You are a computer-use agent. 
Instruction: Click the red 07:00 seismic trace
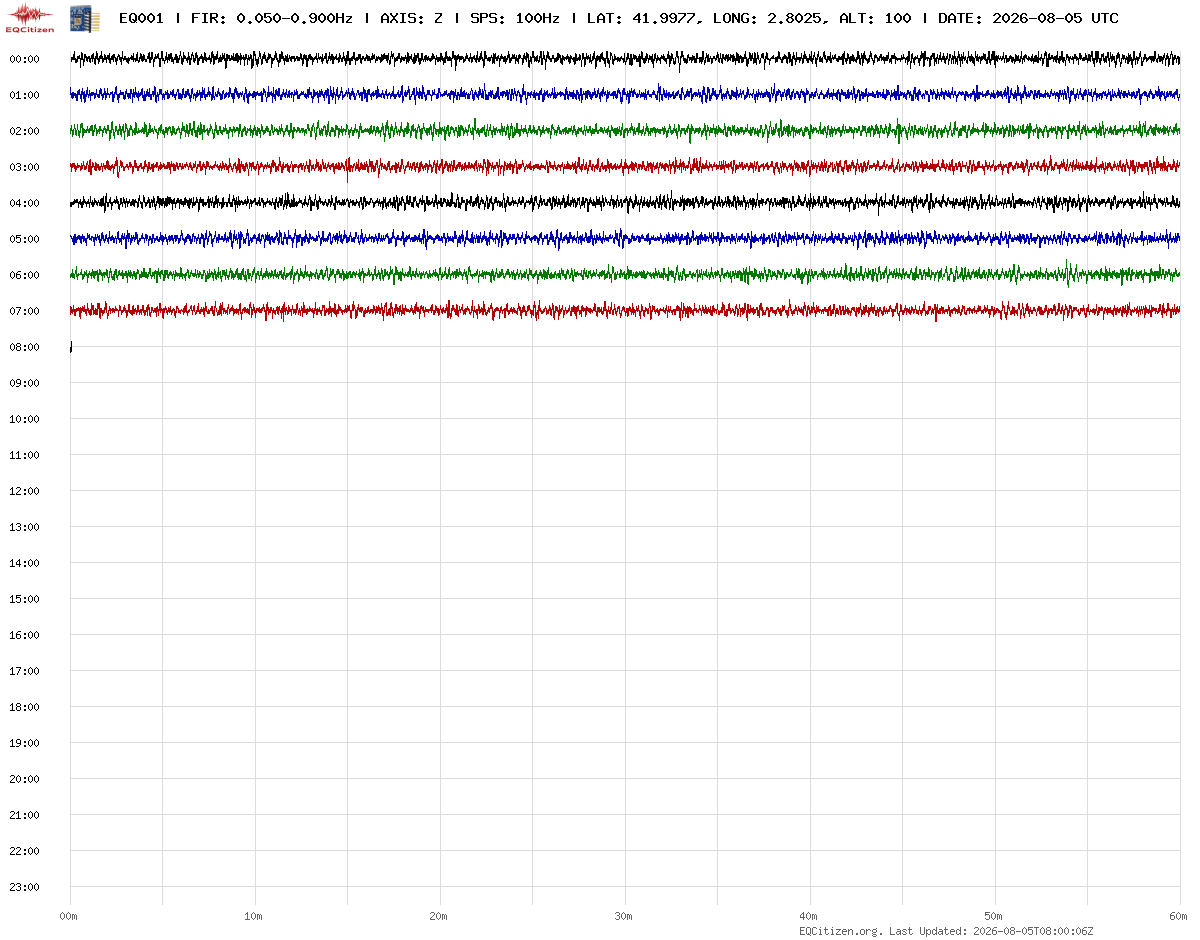coord(625,311)
